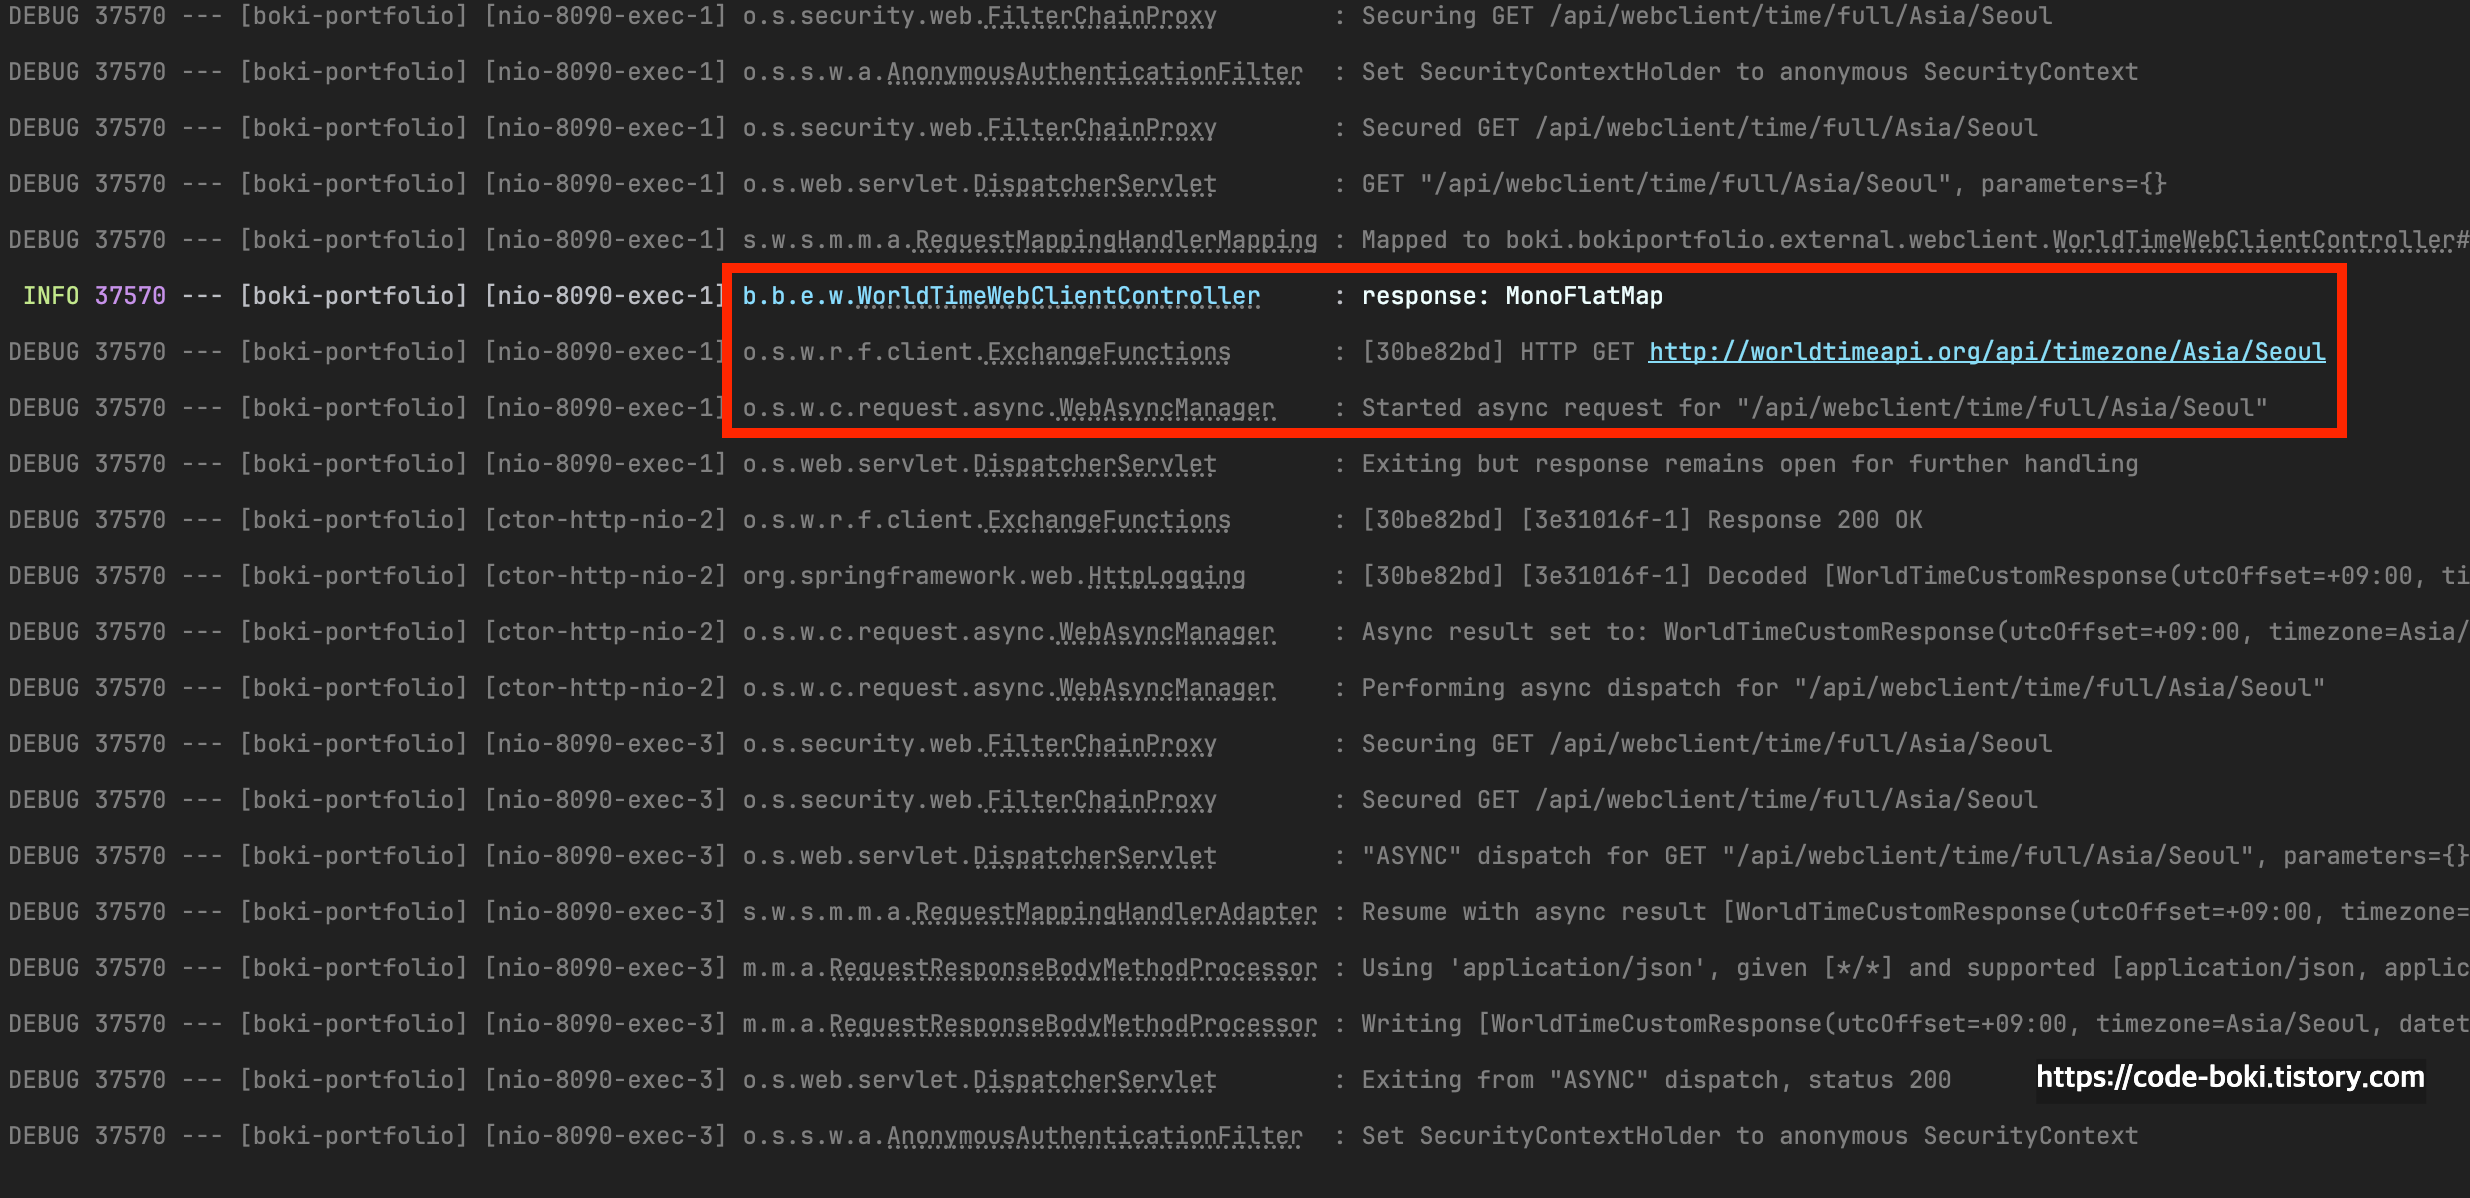Screen dimensions: 2470x1198
Task: Click the purple 37570 process ID on the INFO line
Action: point(130,296)
